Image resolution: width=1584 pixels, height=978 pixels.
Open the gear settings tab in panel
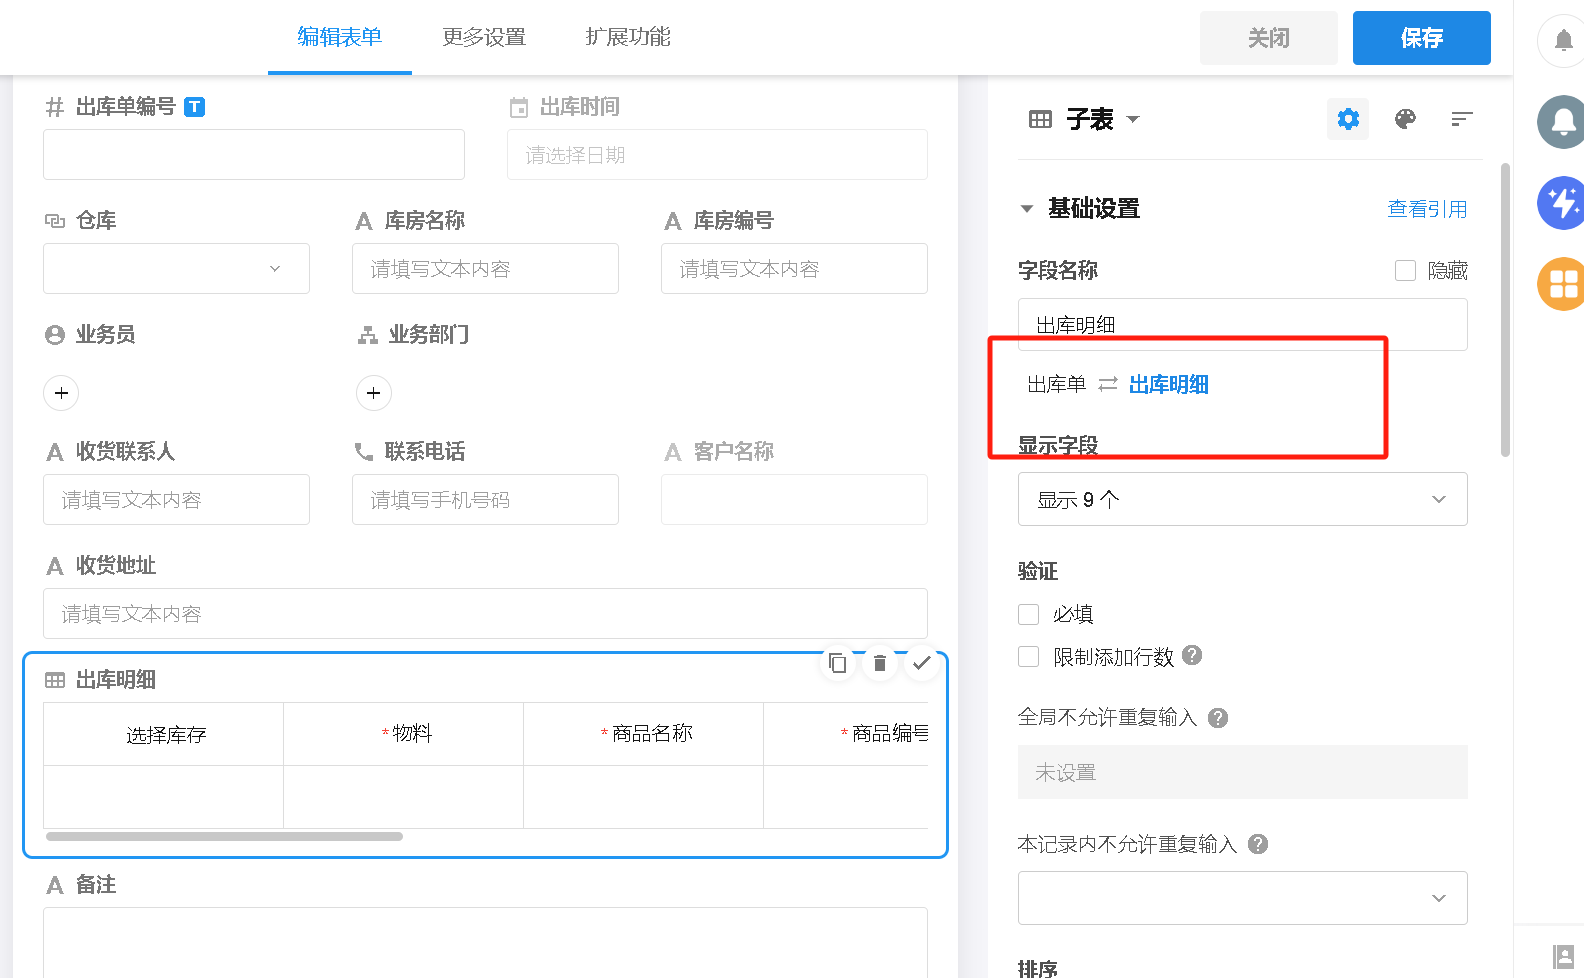1348,119
